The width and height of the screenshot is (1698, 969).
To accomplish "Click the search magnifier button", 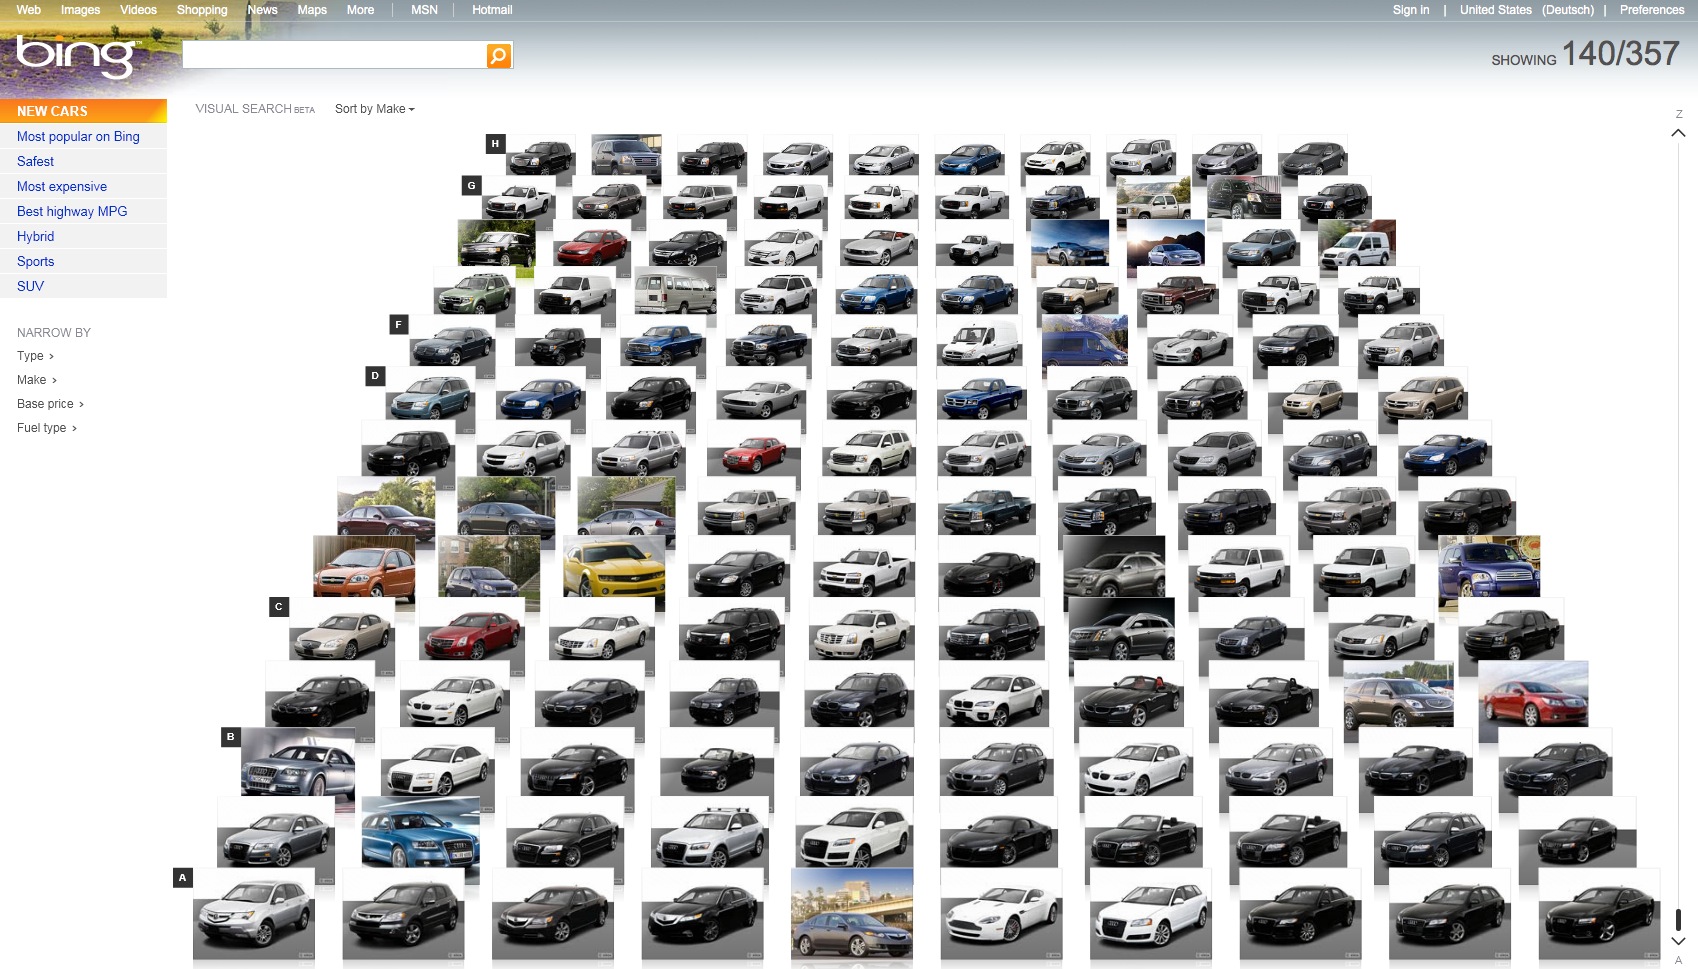I will (x=497, y=55).
